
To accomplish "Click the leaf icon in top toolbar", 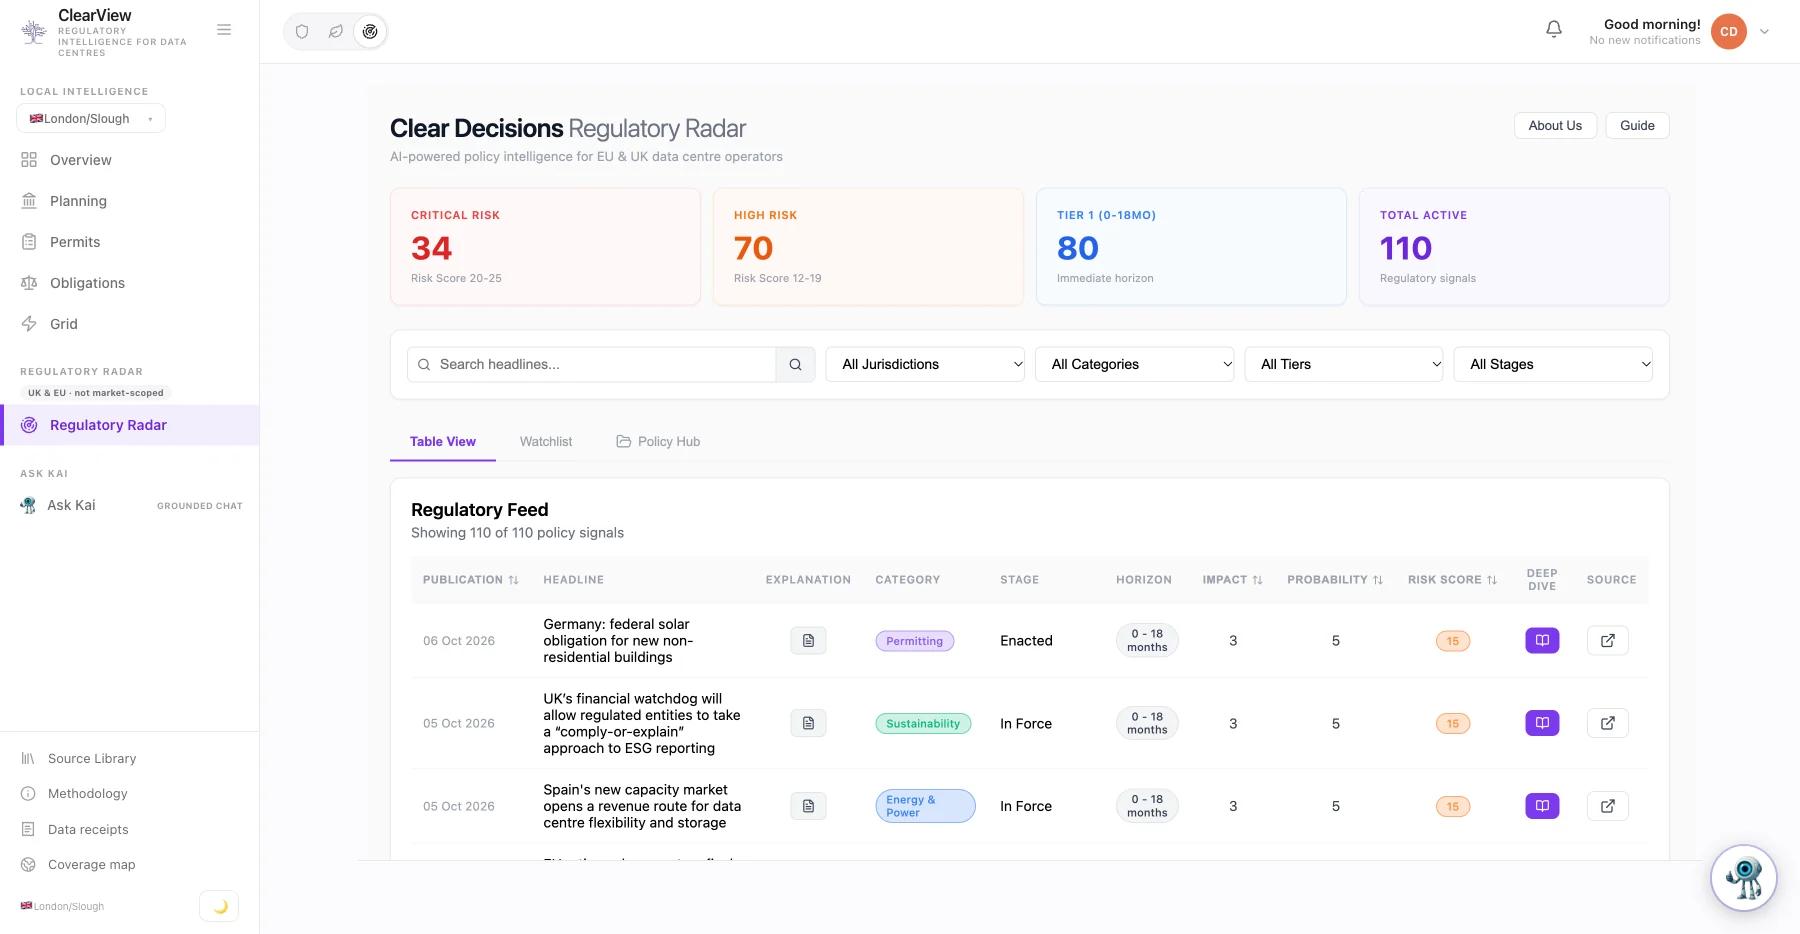I will 336,31.
